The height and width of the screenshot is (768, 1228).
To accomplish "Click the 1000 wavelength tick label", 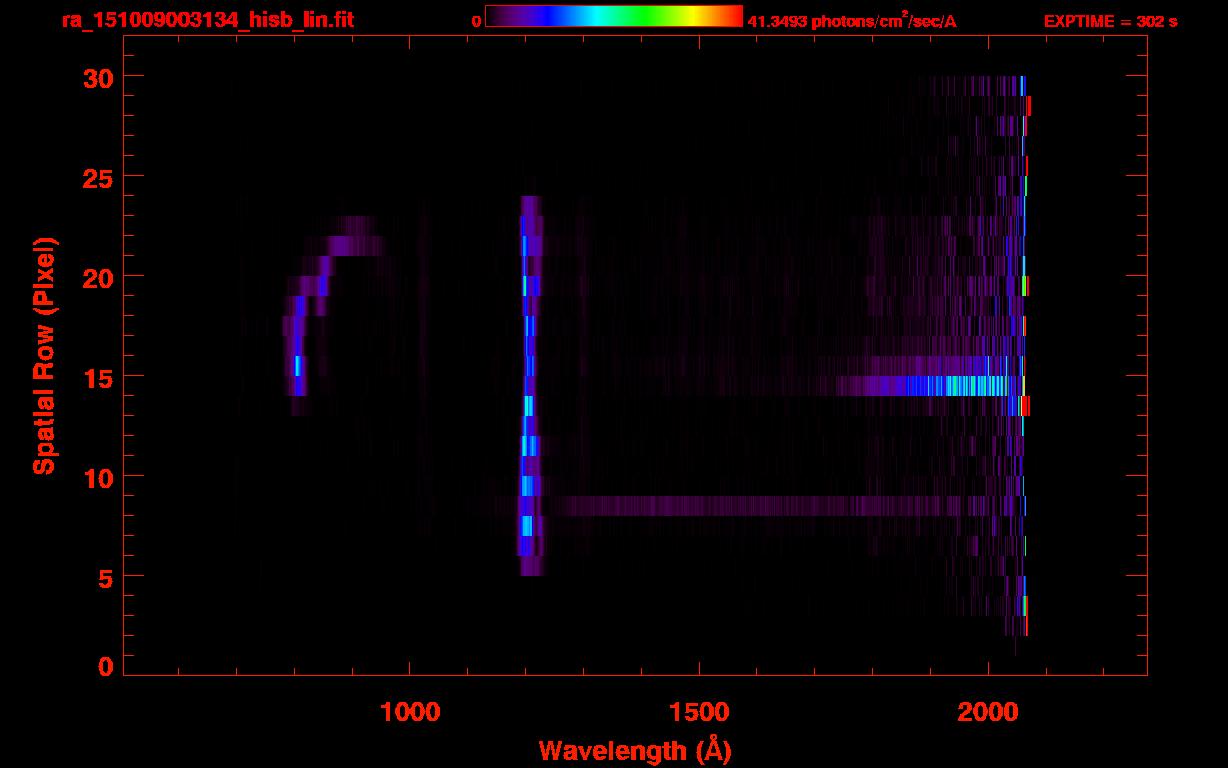I will (411, 712).
